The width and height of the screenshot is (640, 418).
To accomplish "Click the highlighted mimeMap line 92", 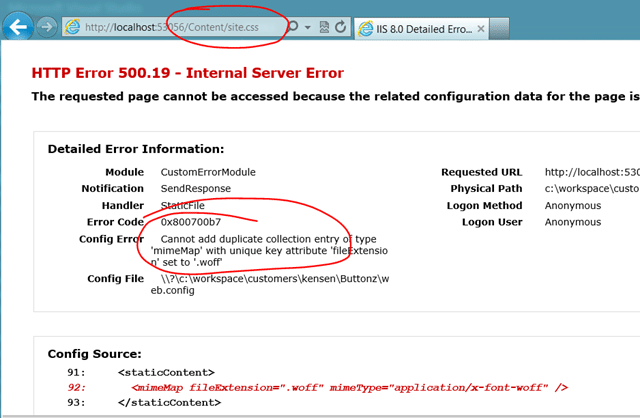I will [x=348, y=387].
